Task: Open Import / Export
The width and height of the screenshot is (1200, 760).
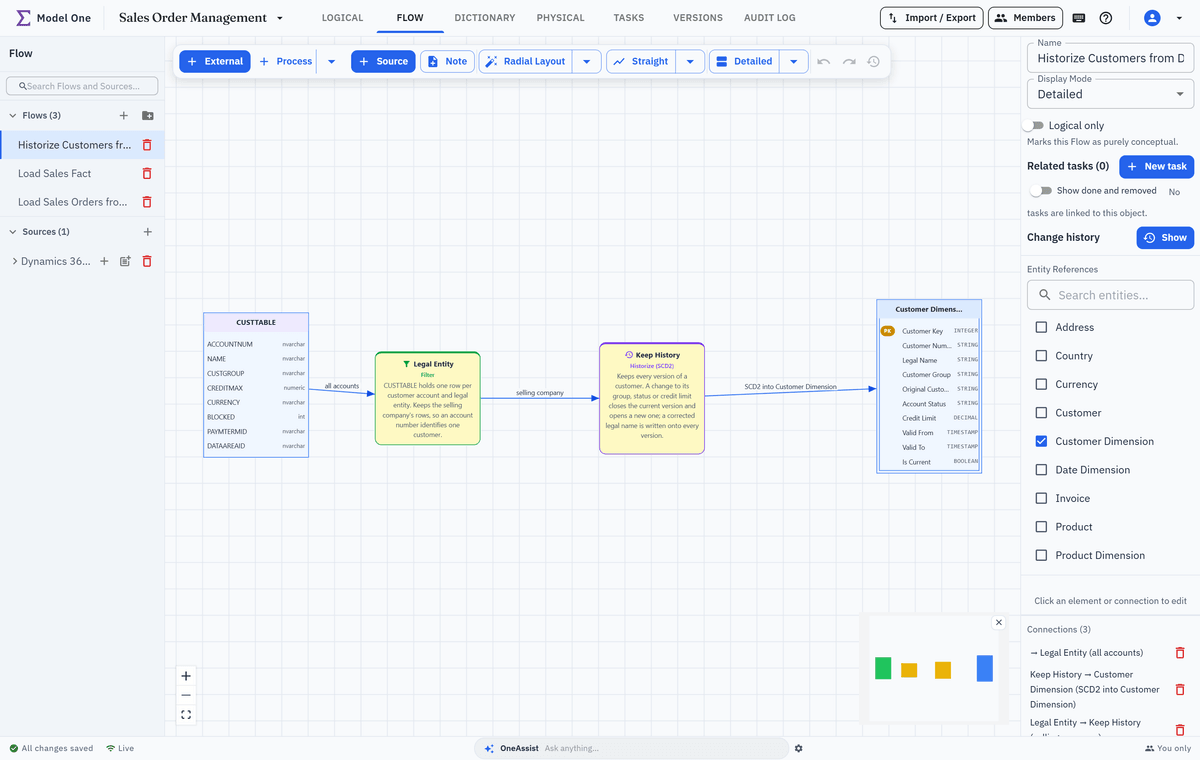Action: point(932,18)
